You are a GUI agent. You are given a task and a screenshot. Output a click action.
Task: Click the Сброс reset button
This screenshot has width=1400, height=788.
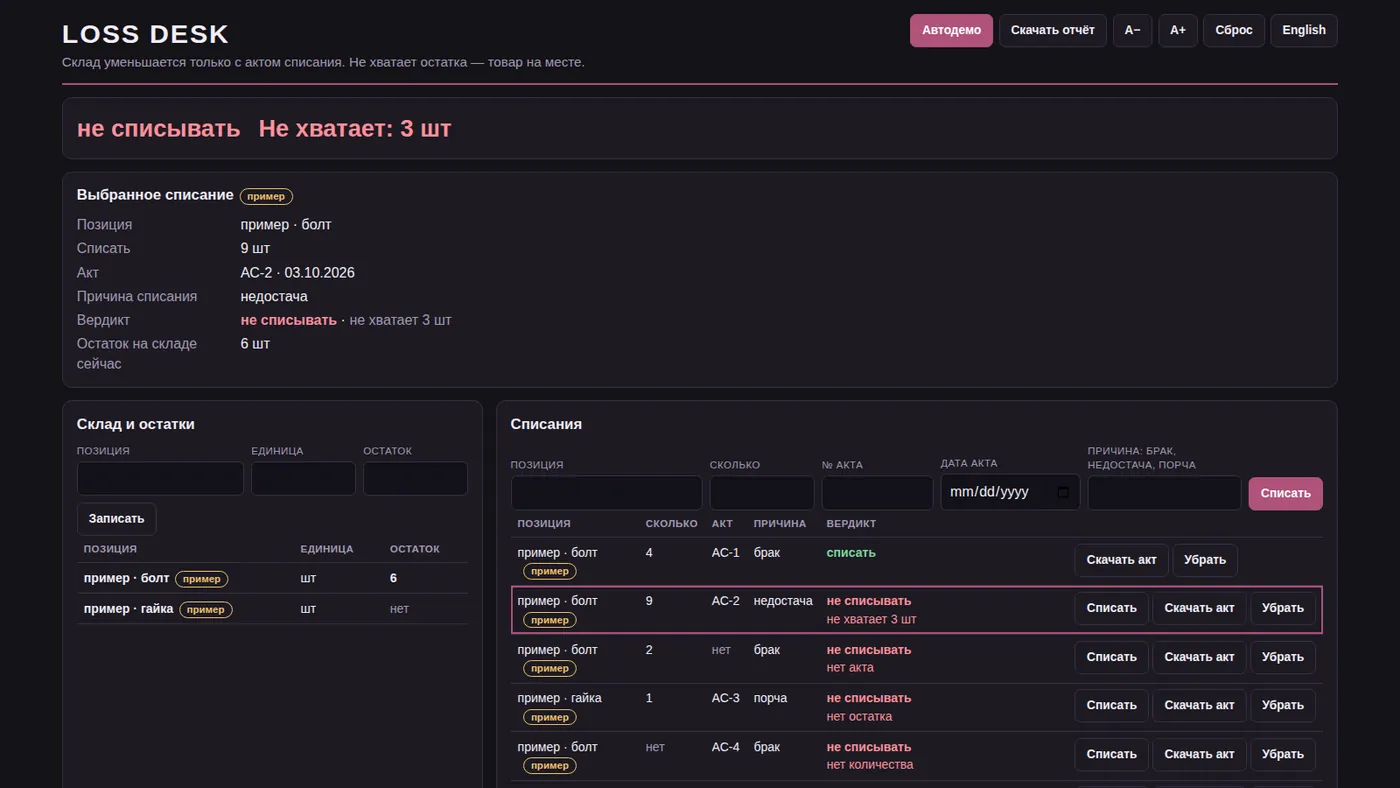[1234, 30]
